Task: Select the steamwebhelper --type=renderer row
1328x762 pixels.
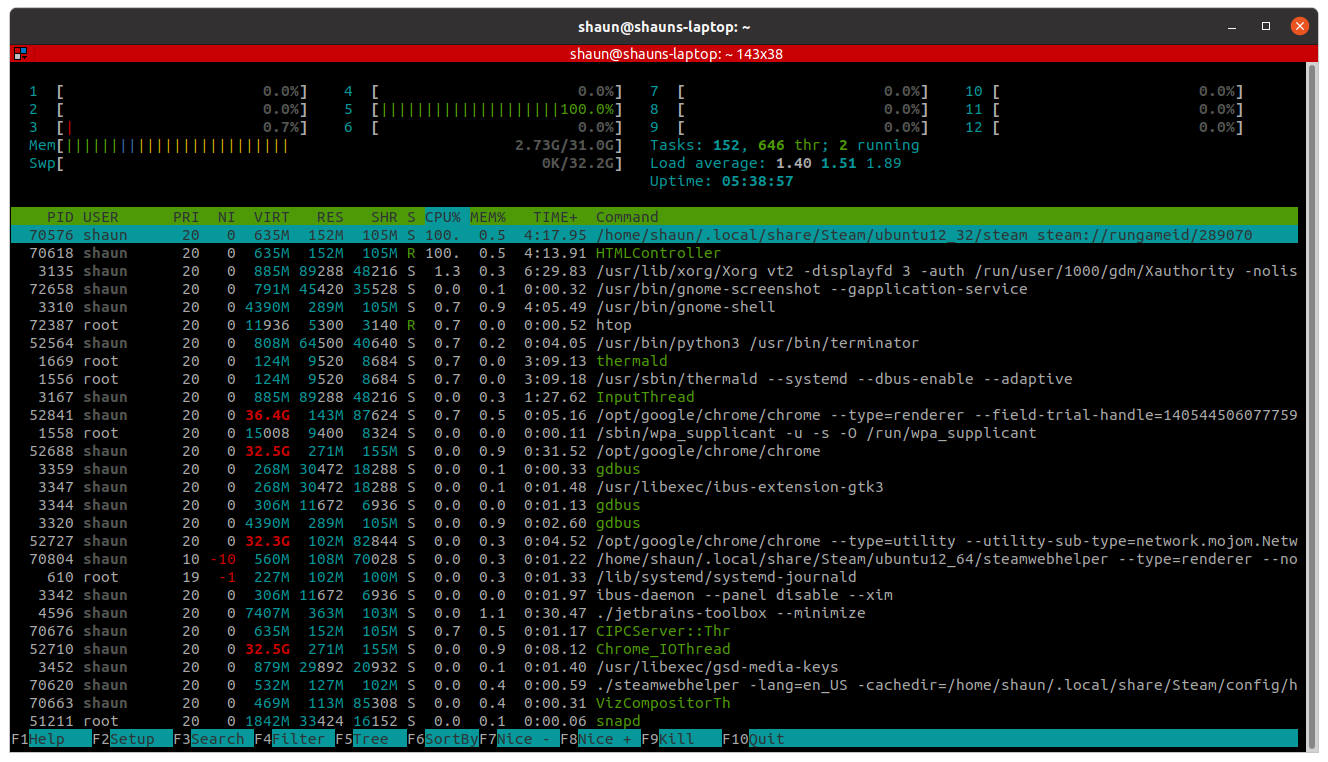Action: [654, 559]
